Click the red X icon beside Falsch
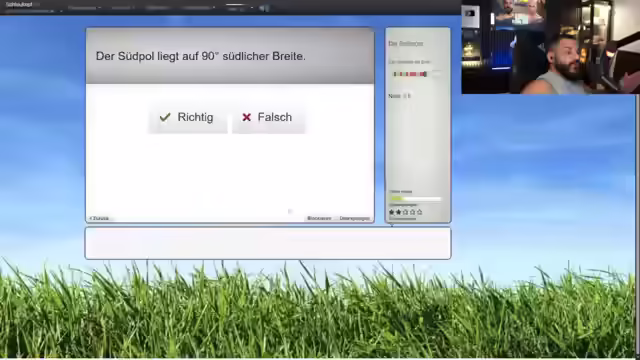Viewport: 640px width, 360px height. point(247,117)
